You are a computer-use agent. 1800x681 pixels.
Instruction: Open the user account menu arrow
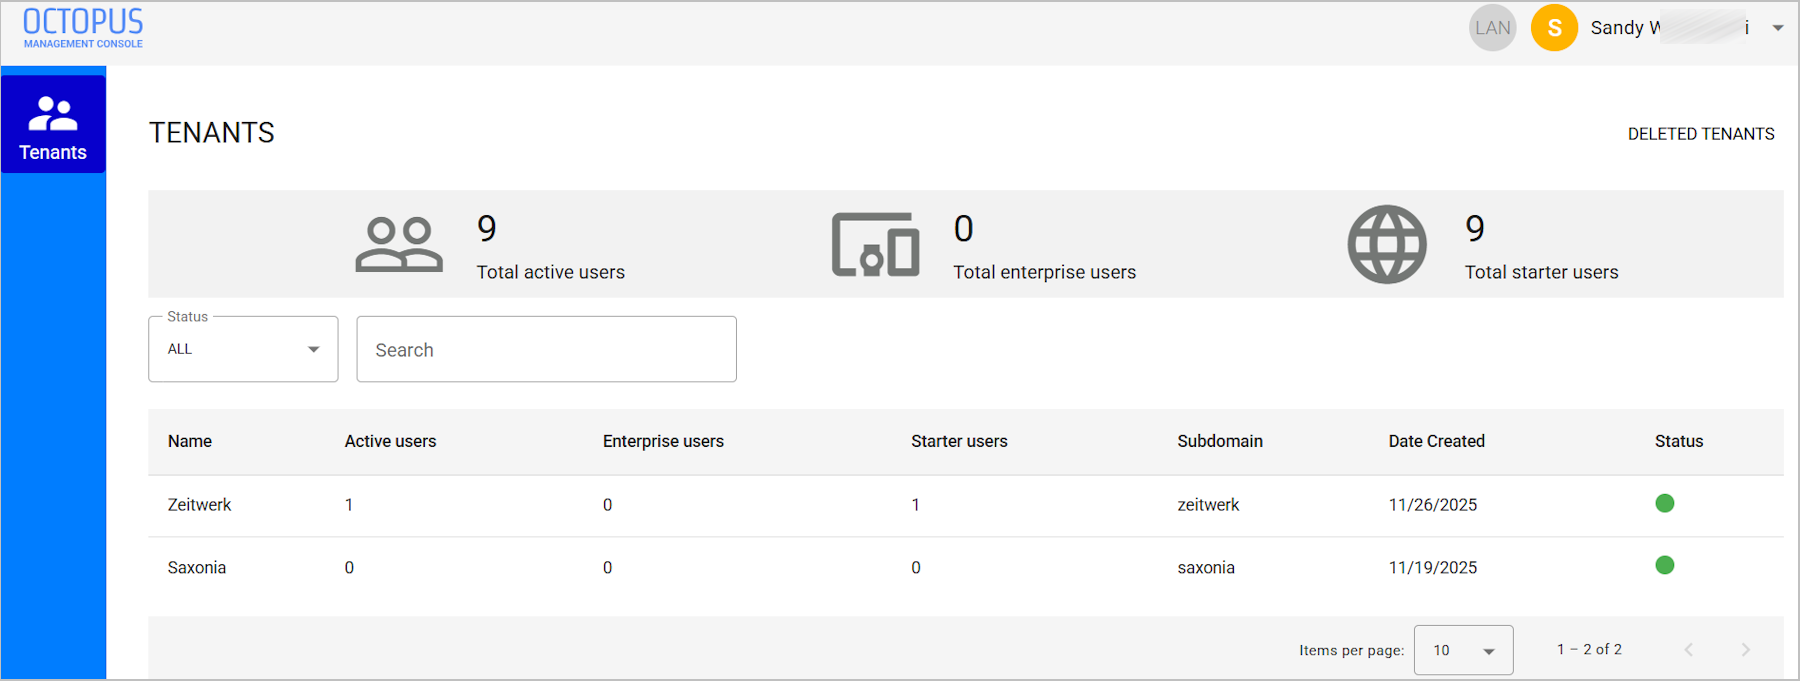pos(1778,28)
